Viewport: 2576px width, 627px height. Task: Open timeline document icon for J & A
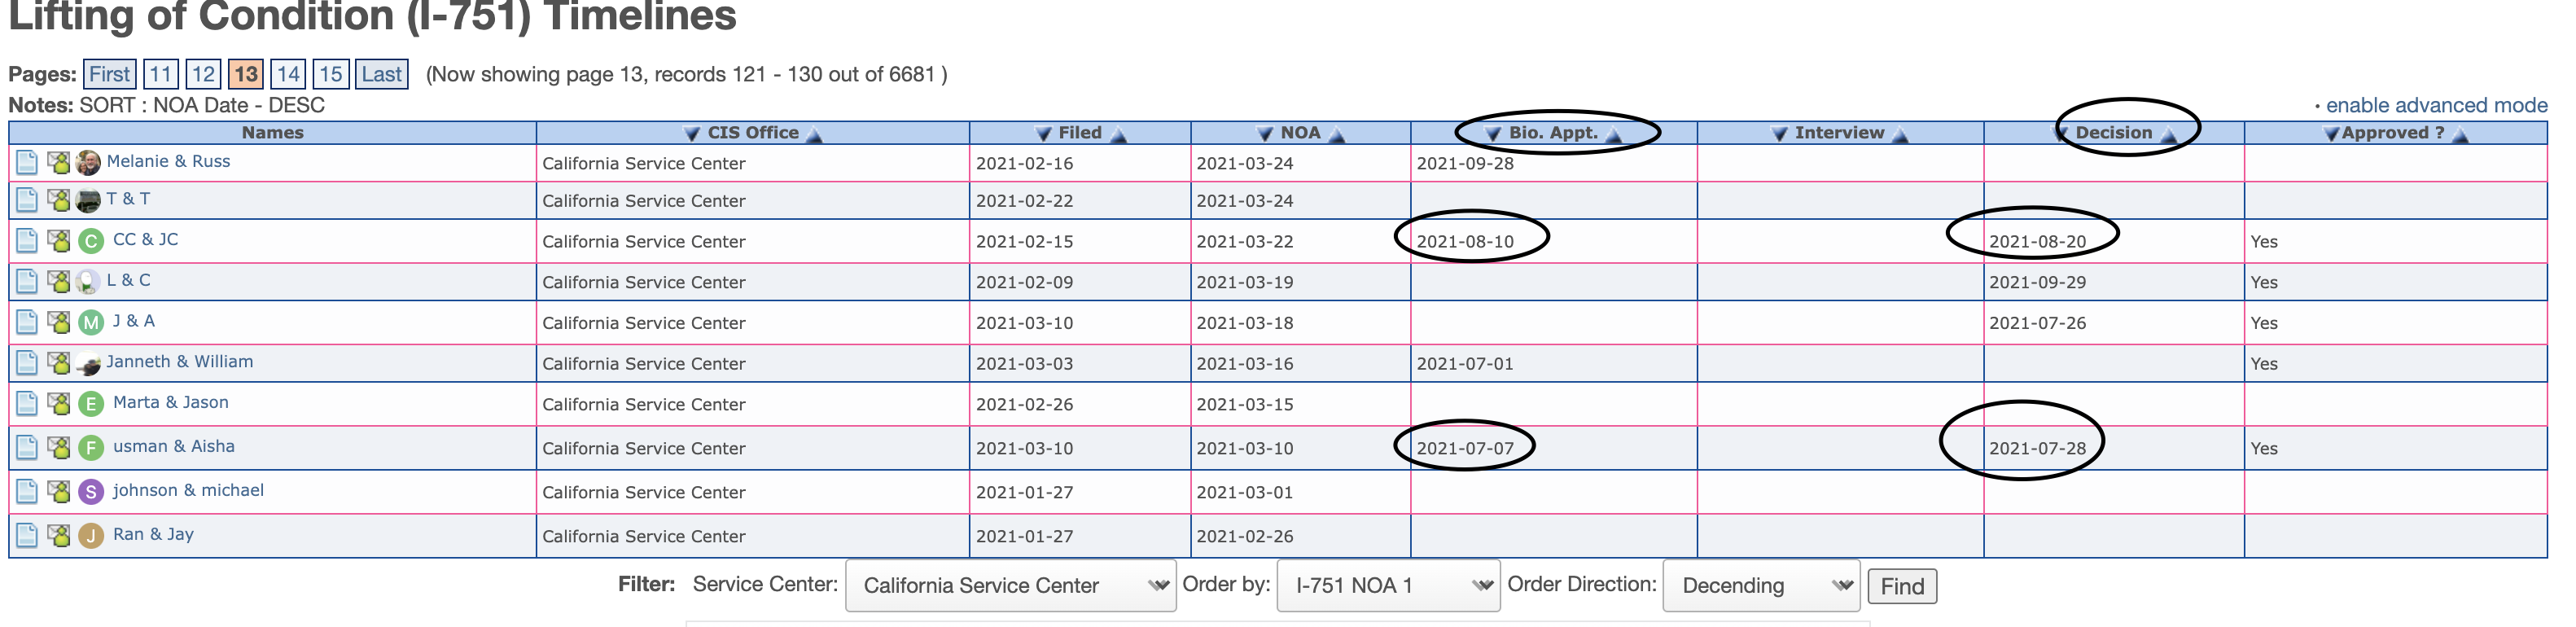click(27, 322)
